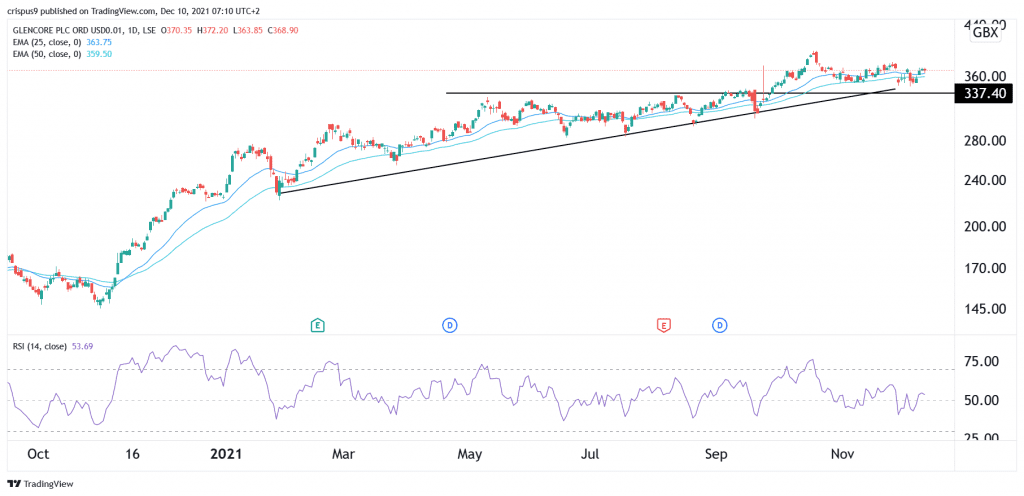The image size is (1024, 496).
Task: Click the May label on time axis
Action: pos(470,454)
